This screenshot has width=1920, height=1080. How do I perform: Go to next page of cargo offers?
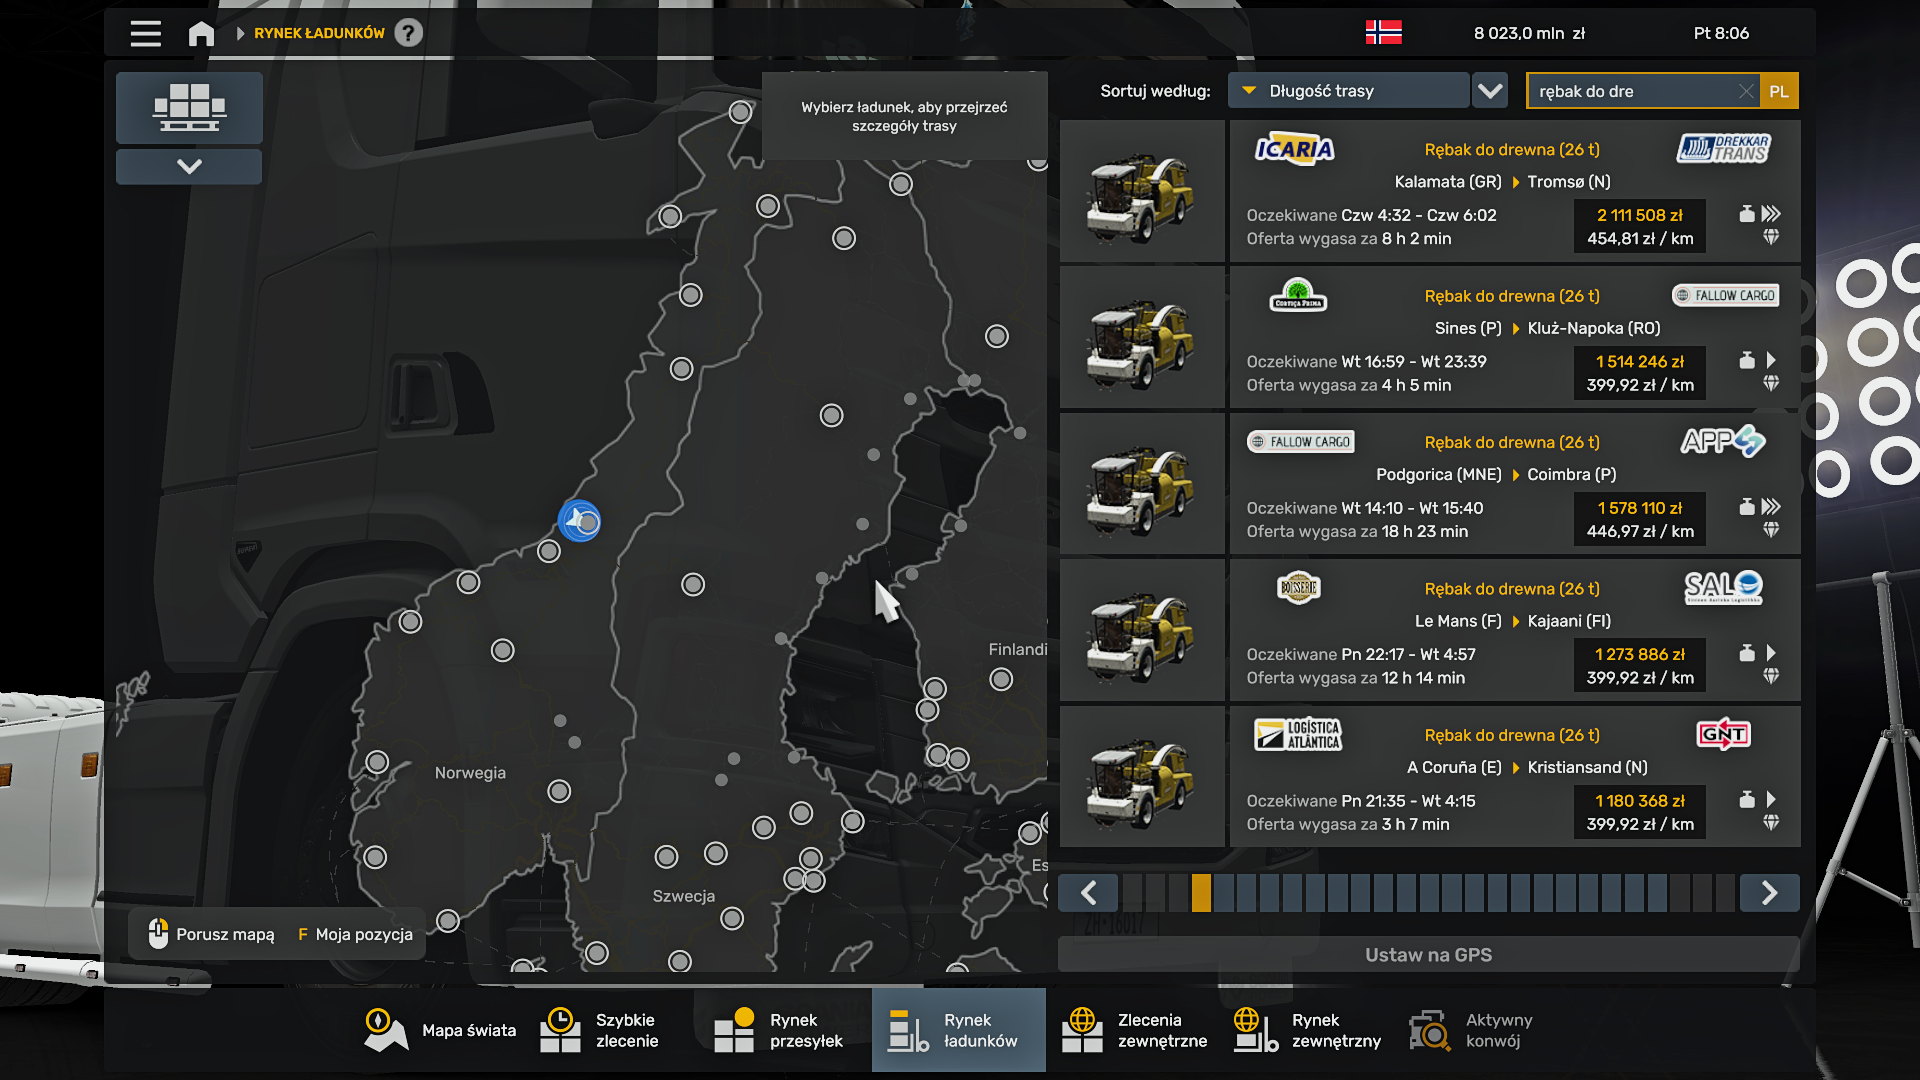click(1769, 893)
